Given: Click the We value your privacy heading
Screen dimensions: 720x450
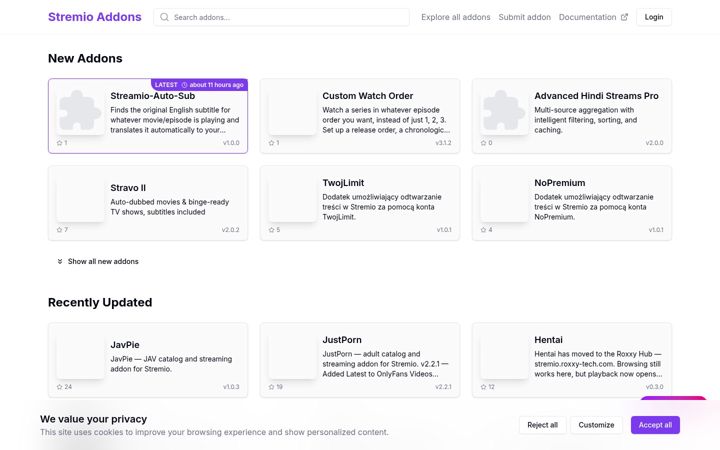Looking at the screenshot, I should point(93,419).
